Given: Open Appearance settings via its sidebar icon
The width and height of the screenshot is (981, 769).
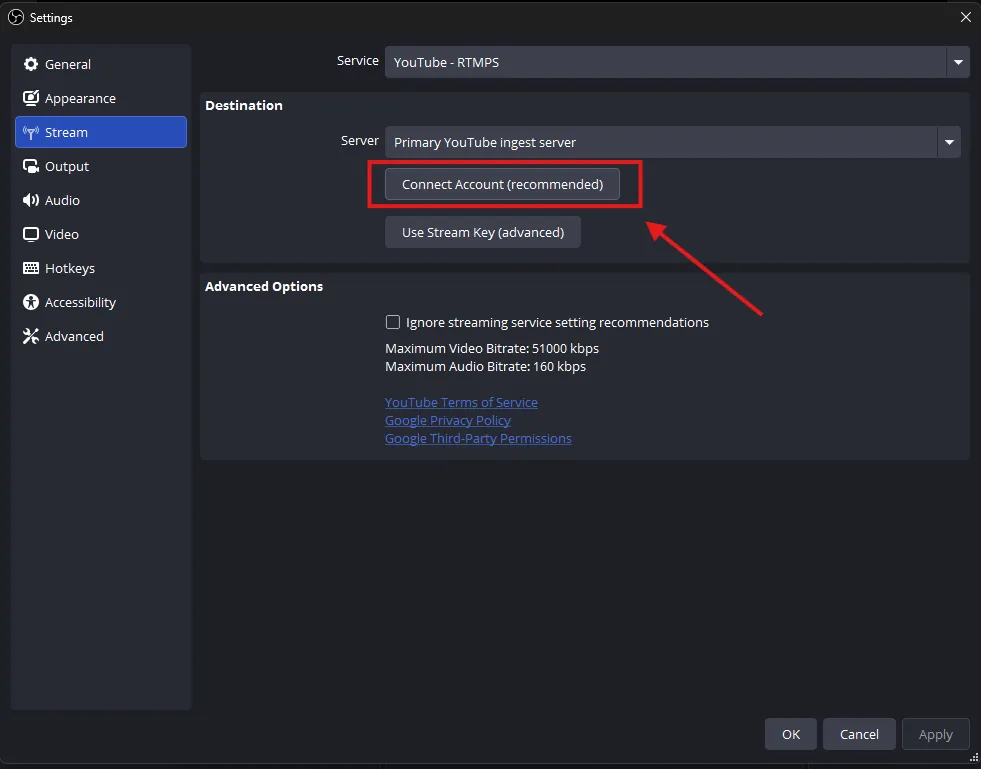Looking at the screenshot, I should [x=29, y=98].
